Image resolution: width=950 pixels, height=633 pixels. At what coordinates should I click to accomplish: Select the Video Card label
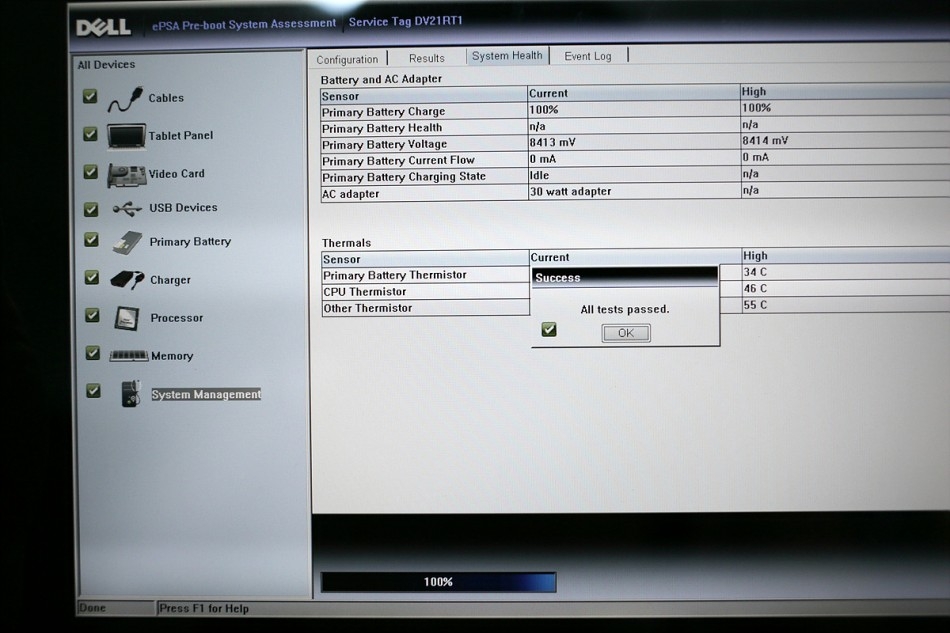pyautogui.click(x=176, y=174)
